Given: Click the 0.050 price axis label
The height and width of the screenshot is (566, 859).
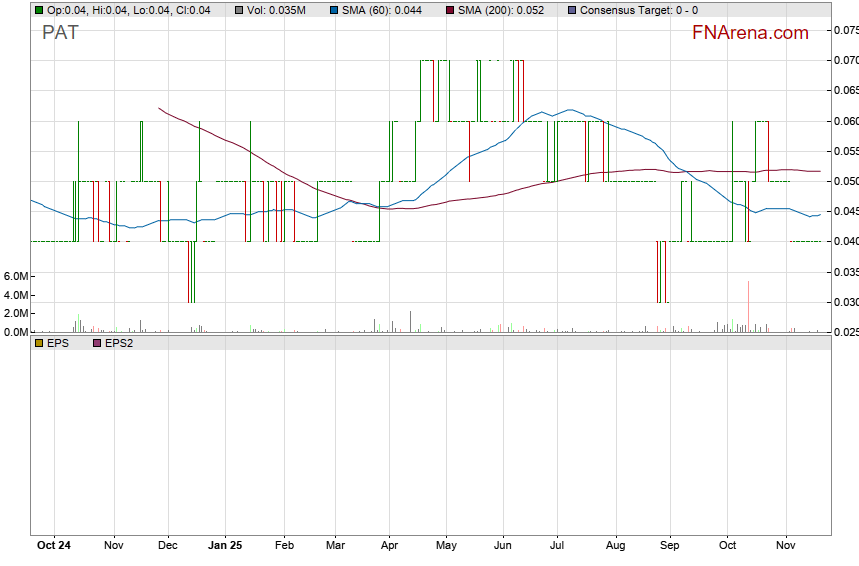Looking at the screenshot, I should (845, 181).
